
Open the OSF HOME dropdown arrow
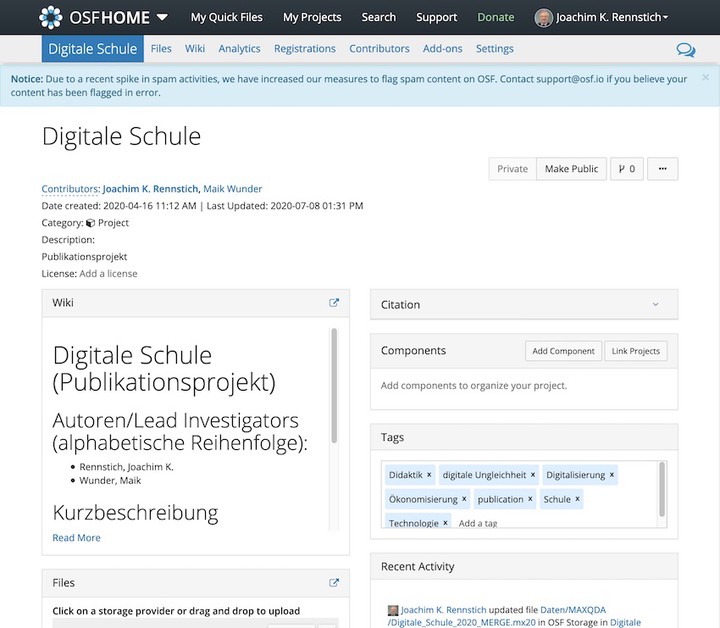(162, 17)
